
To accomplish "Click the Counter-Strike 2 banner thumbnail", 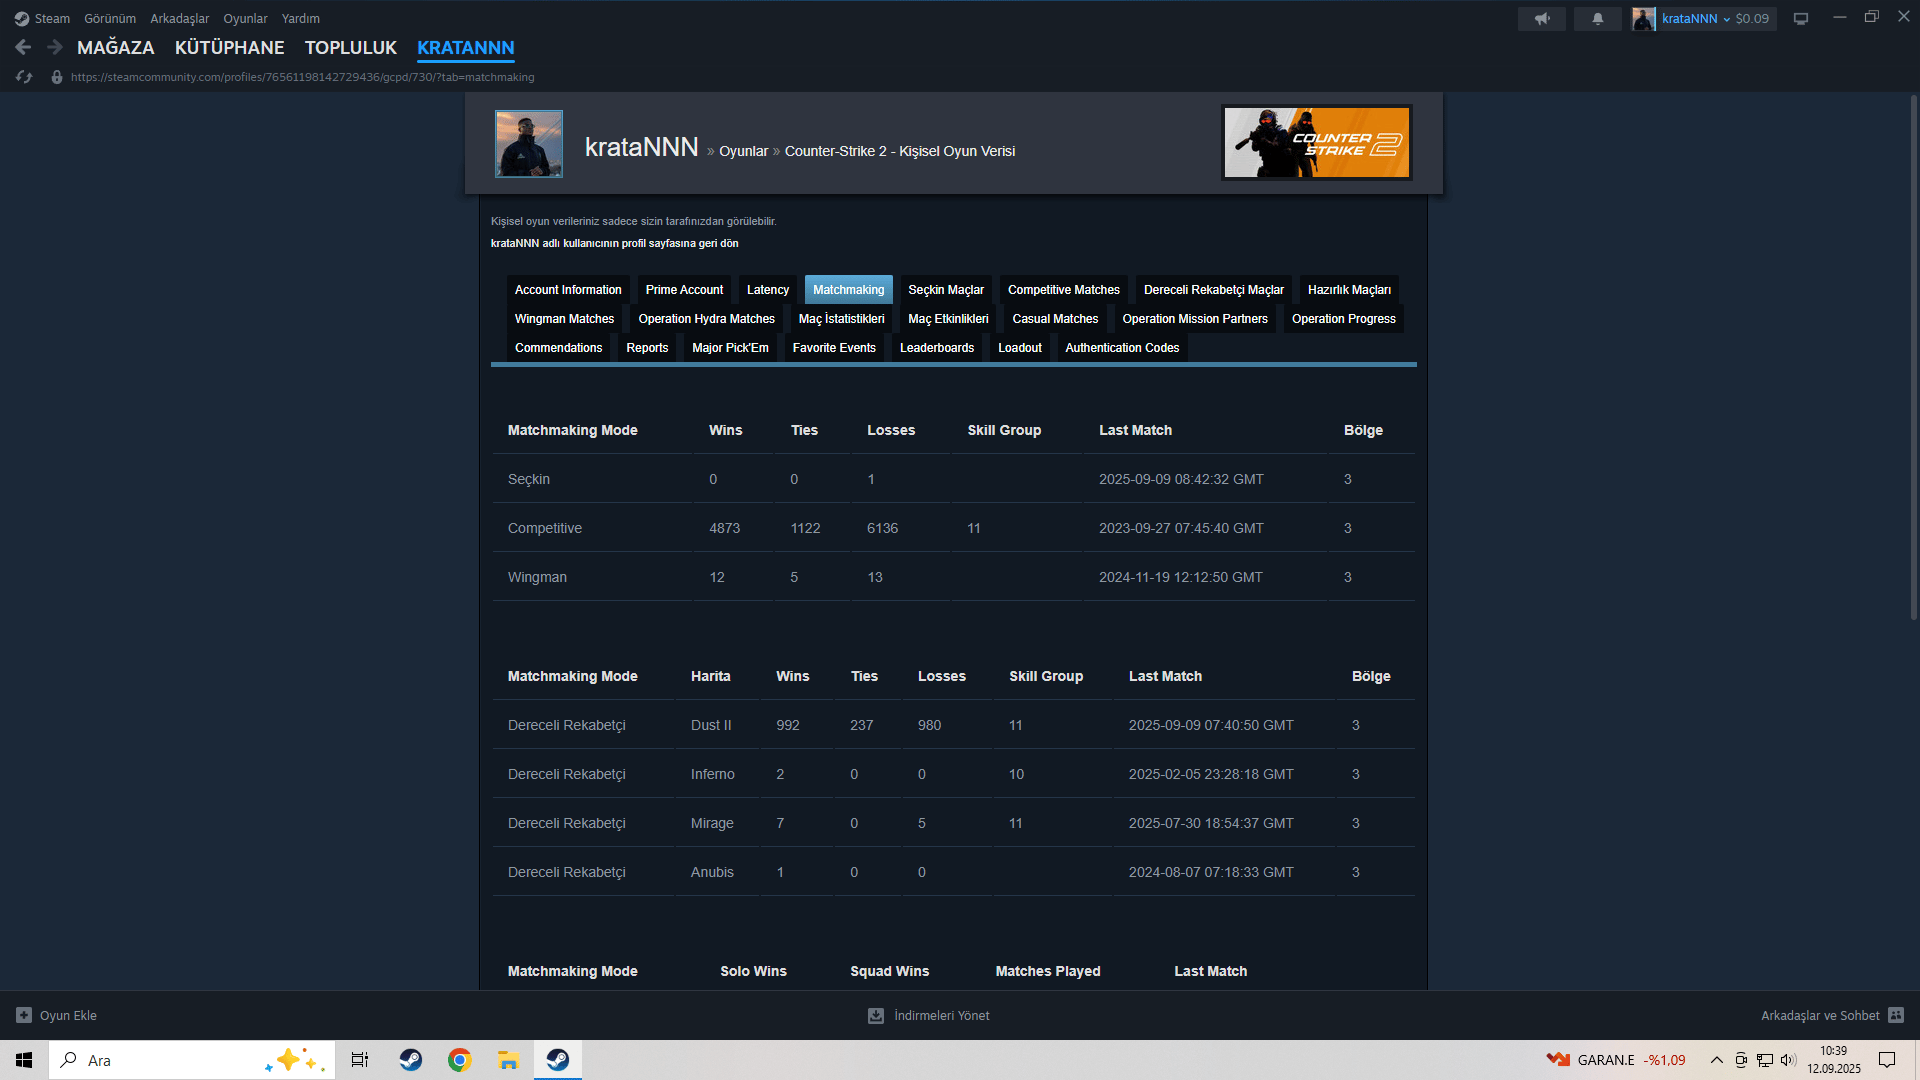I will (1317, 143).
